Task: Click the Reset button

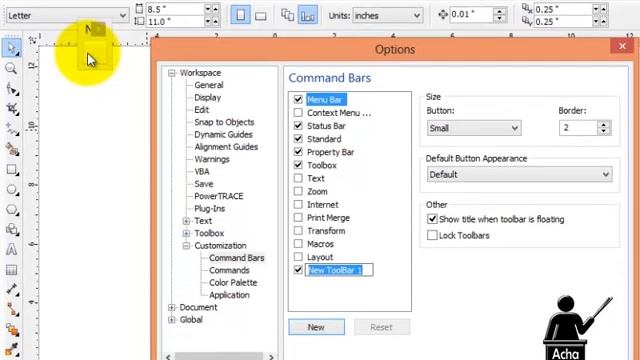Action: click(382, 327)
